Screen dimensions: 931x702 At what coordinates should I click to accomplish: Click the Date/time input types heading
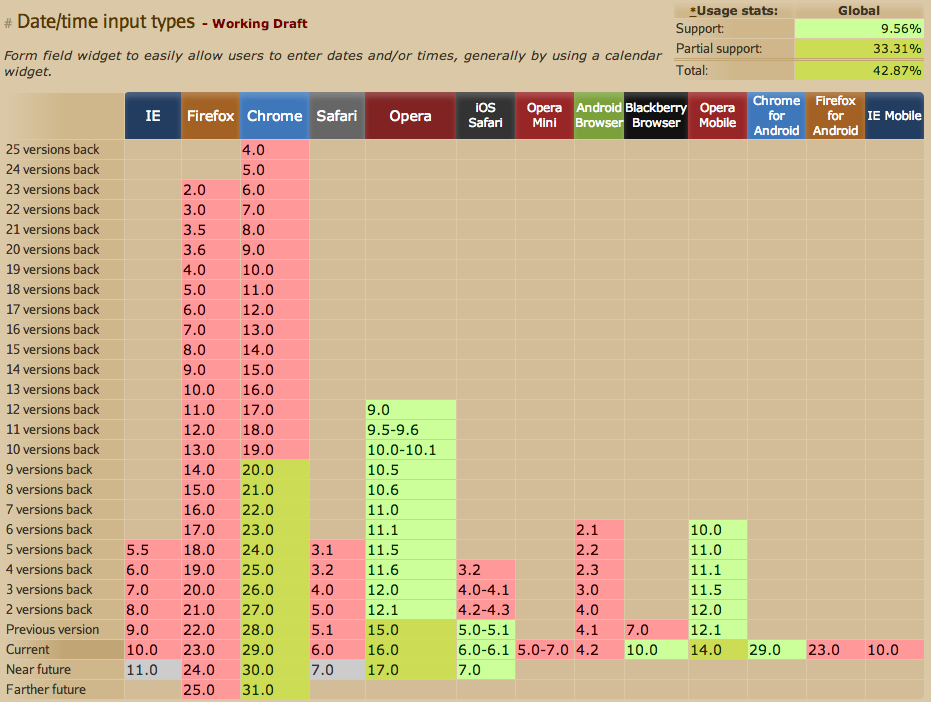[x=106, y=21]
